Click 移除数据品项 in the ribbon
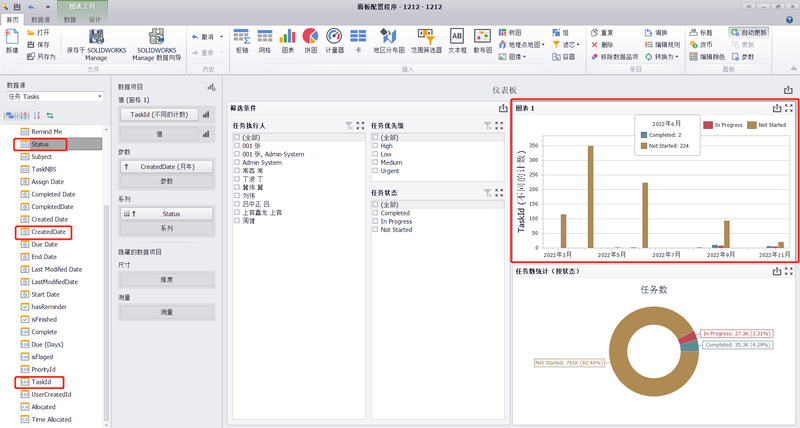Image resolution: width=800 pixels, height=428 pixels. point(614,57)
